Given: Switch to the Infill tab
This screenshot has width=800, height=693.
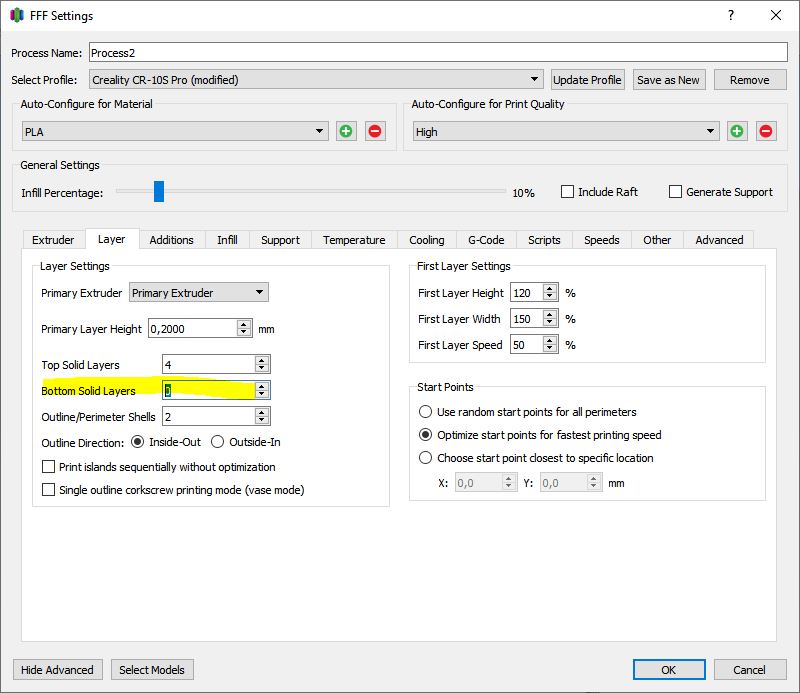Looking at the screenshot, I should [227, 240].
